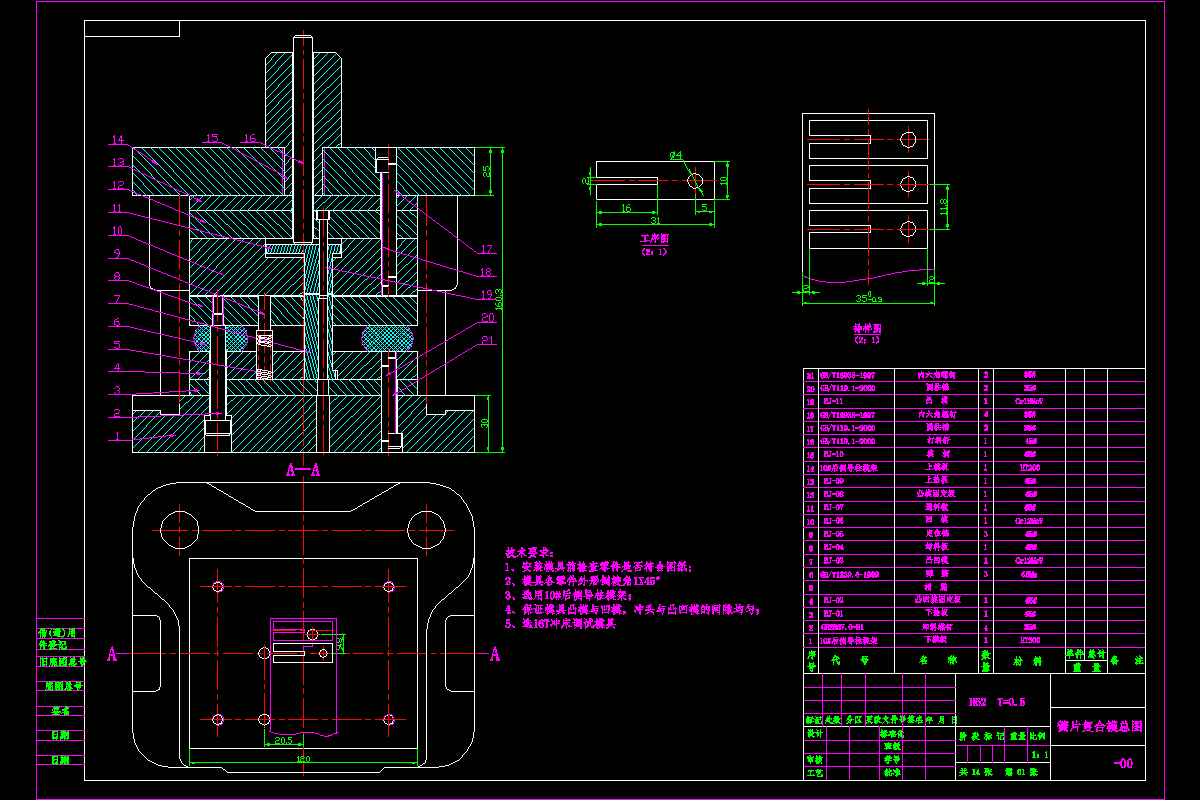Viewport: 1200px width, 800px height.
Task: Click Cr12MoV material in row 19
Action: coord(1029,399)
